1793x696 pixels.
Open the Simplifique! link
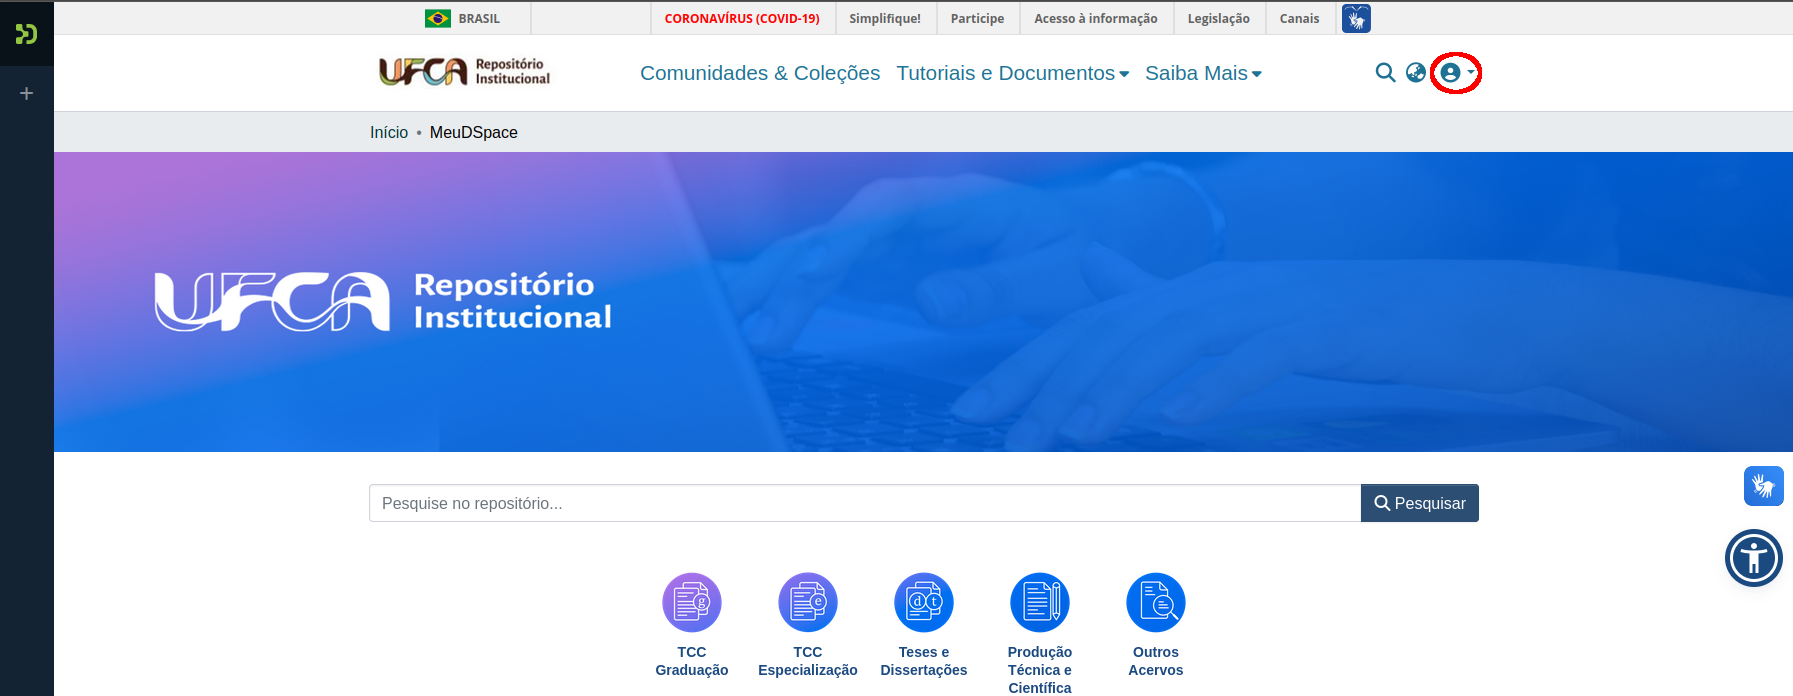pyautogui.click(x=885, y=18)
